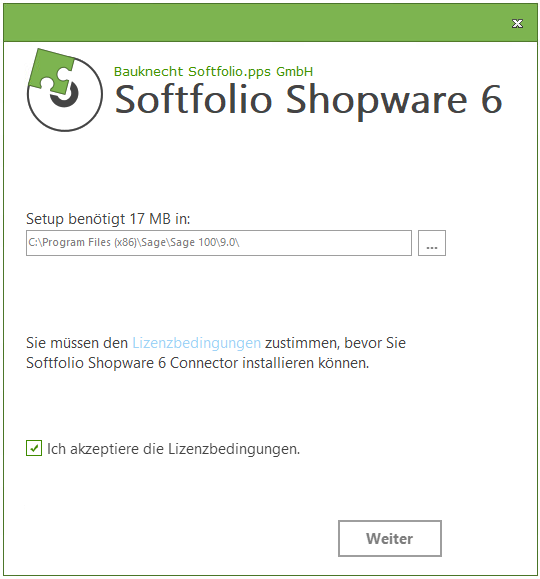
Task: Click the number 6 in the title
Action: [x=492, y=99]
